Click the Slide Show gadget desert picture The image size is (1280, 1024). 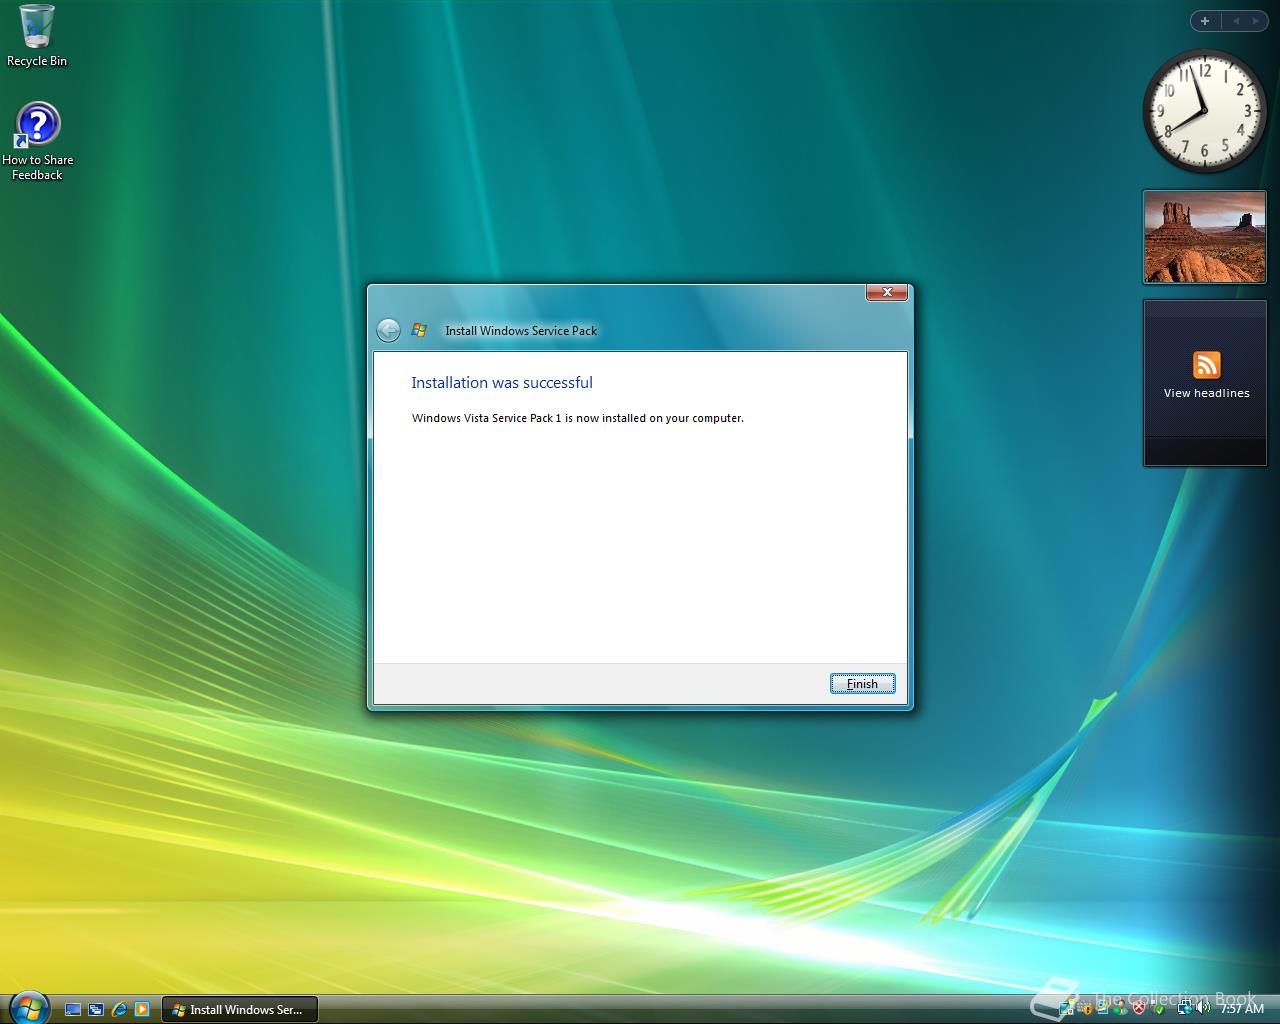pyautogui.click(x=1204, y=237)
